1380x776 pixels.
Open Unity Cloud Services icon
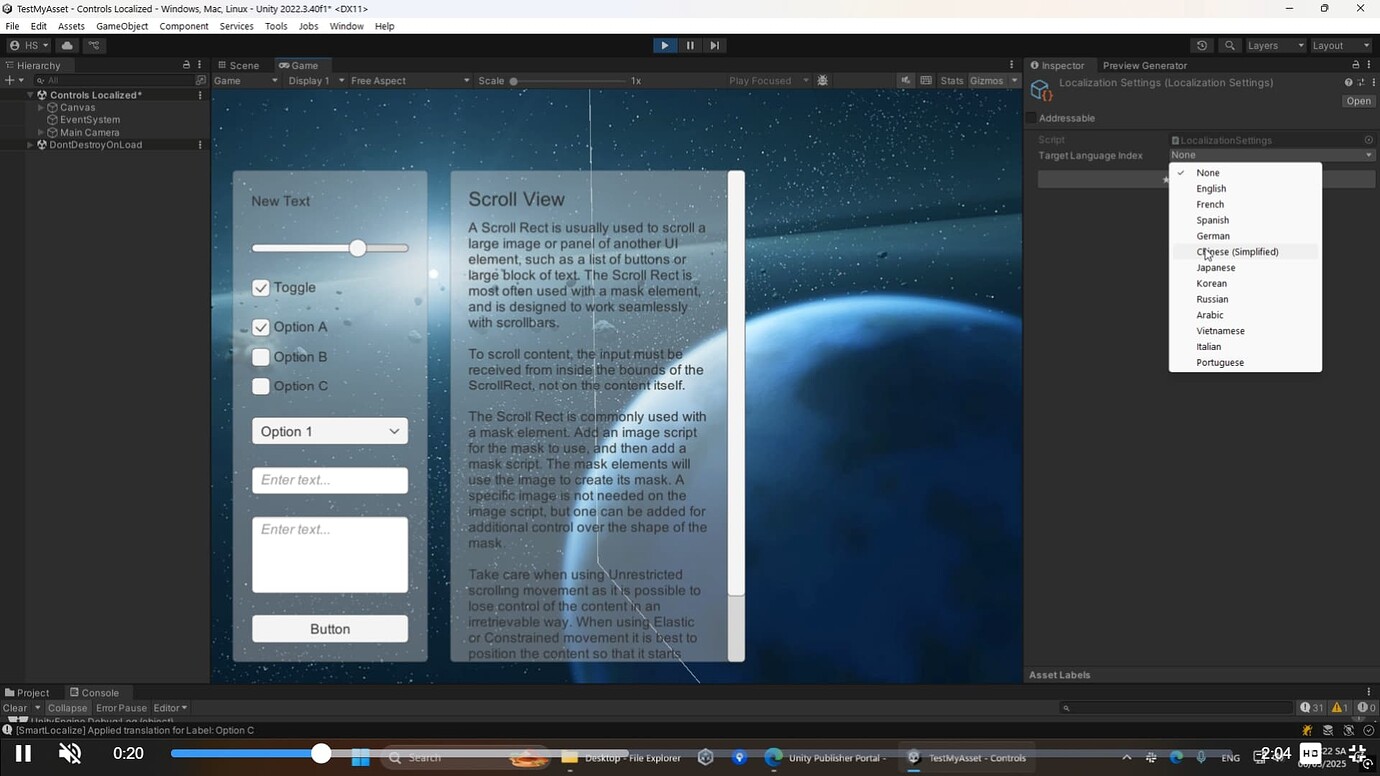66,45
